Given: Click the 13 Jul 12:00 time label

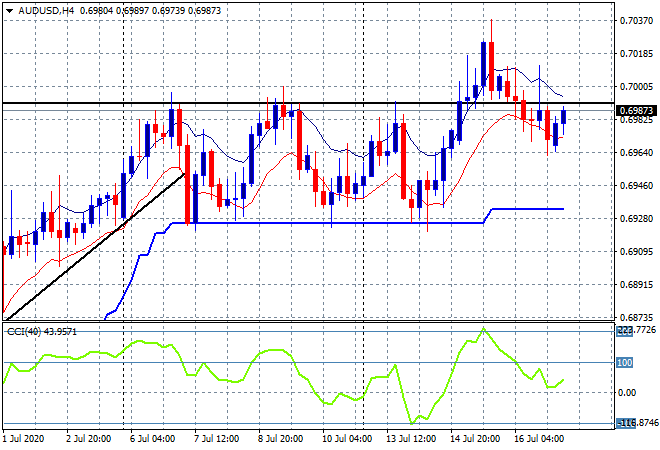Looking at the screenshot, I should 411,439.
